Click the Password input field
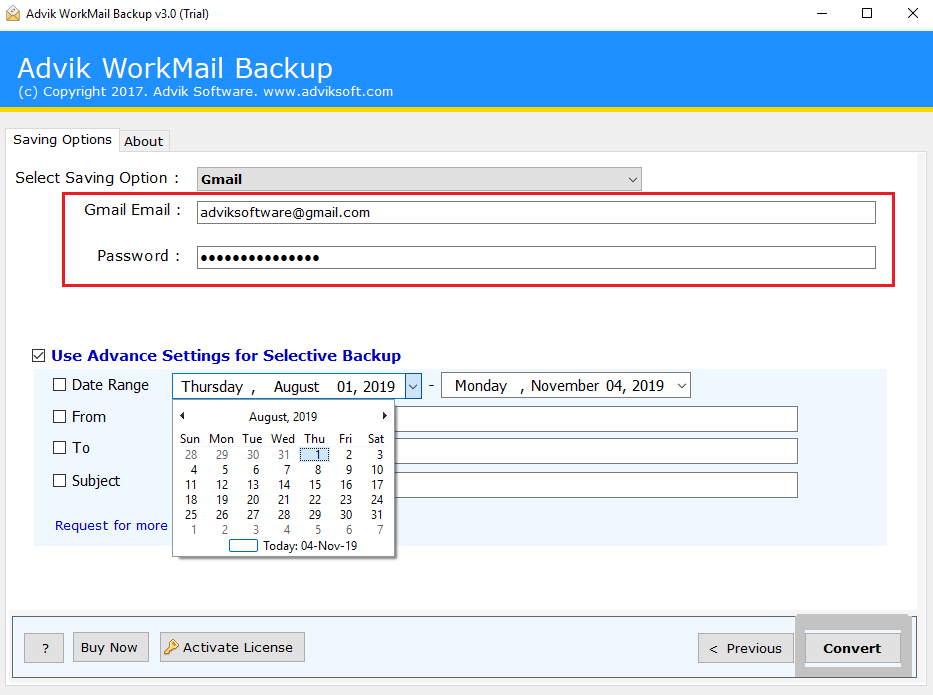Image resolution: width=933 pixels, height=695 pixels. 536,258
